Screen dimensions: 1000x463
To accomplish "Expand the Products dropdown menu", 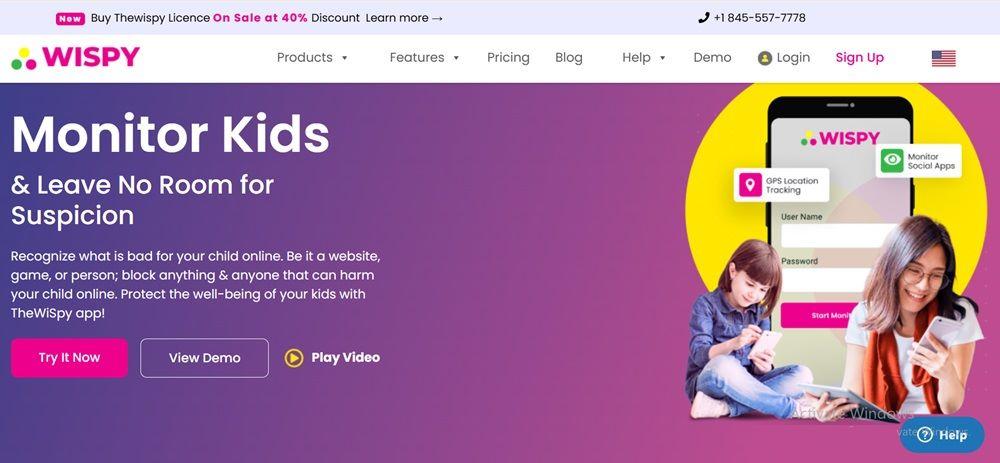I will 312,57.
